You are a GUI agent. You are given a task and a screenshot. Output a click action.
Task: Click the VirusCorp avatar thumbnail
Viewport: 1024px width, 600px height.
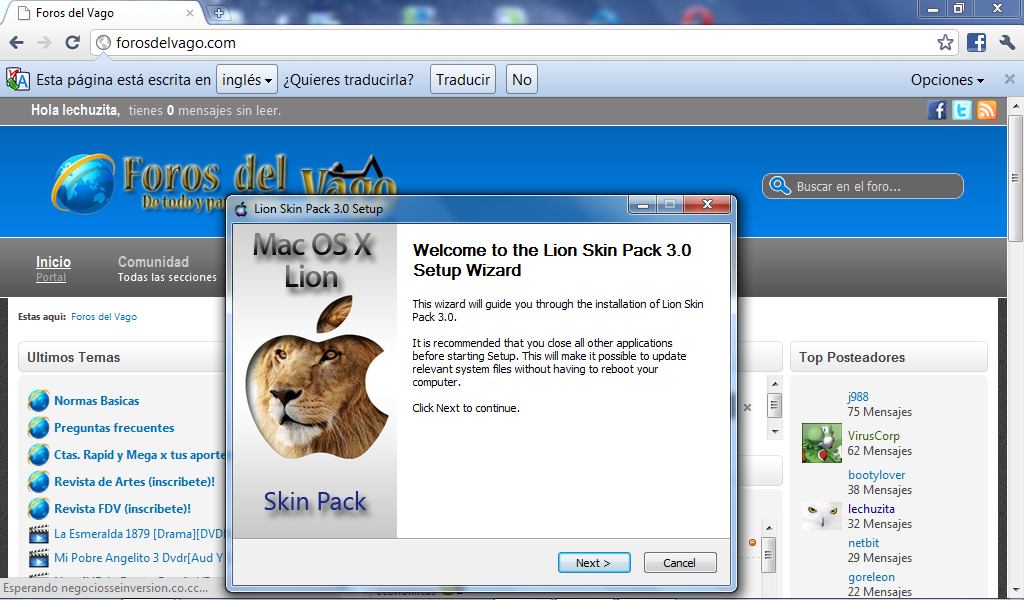(822, 443)
